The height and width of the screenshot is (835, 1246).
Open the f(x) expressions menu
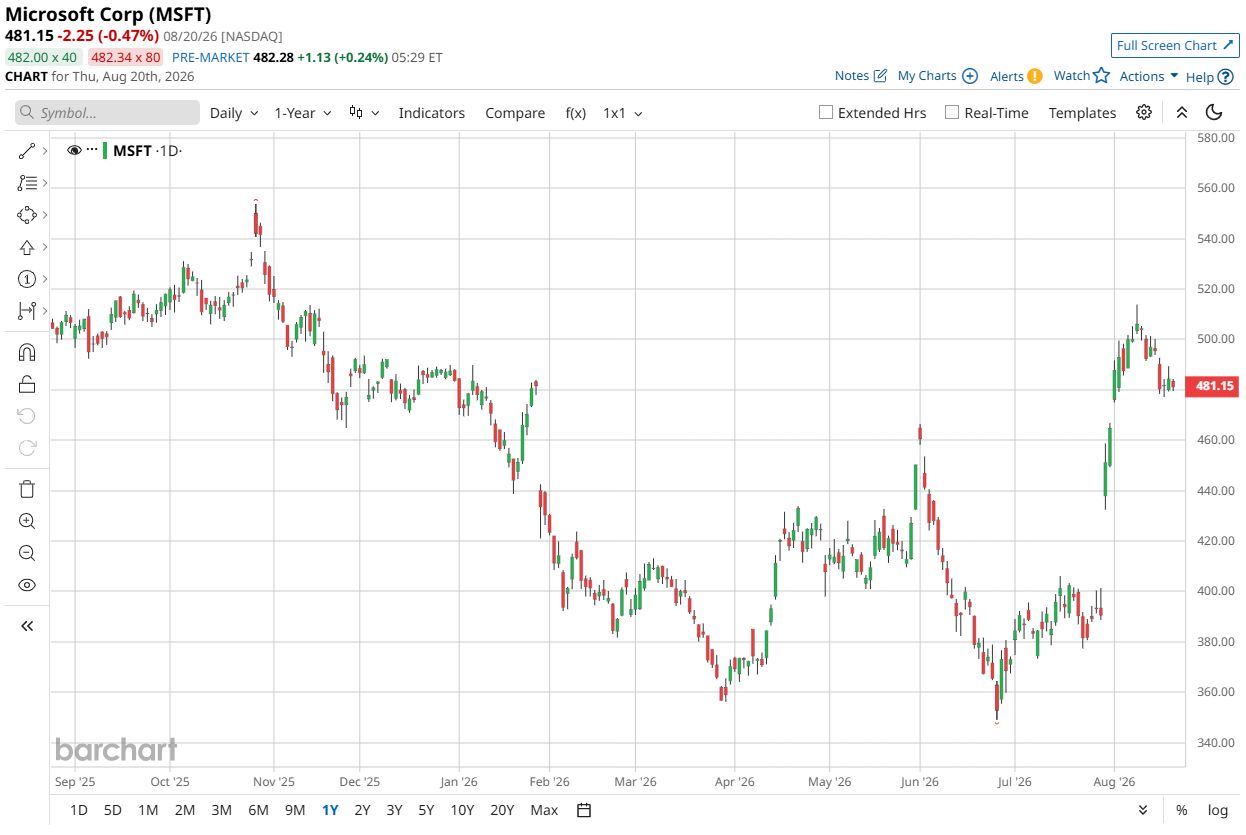tap(576, 113)
